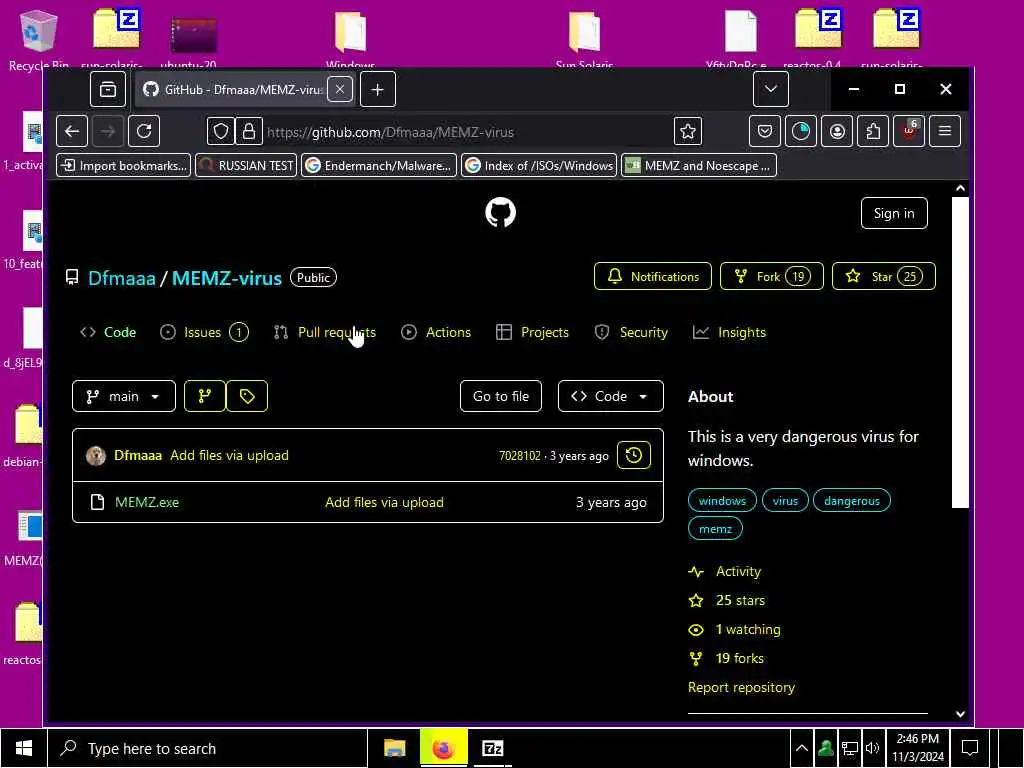Viewport: 1024px width, 768px height.
Task: Click the Type here to search box
Action: click(208, 748)
